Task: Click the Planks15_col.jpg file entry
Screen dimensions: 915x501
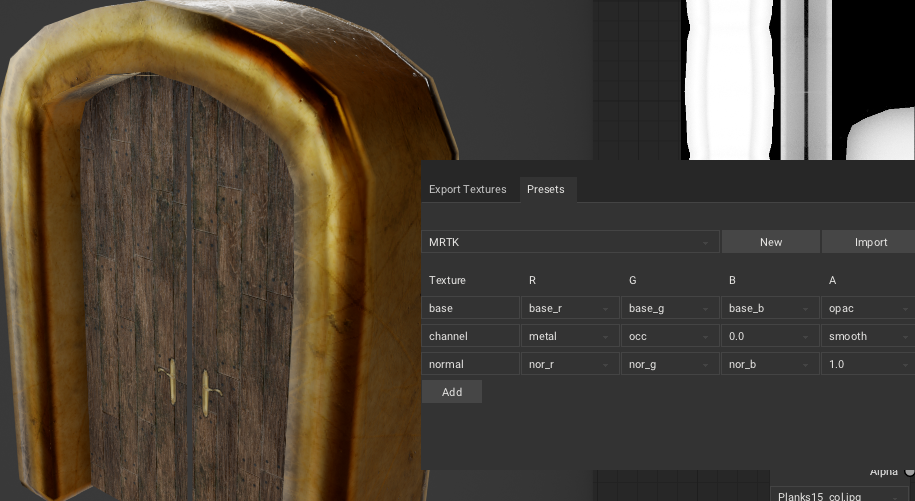Action: point(839,495)
